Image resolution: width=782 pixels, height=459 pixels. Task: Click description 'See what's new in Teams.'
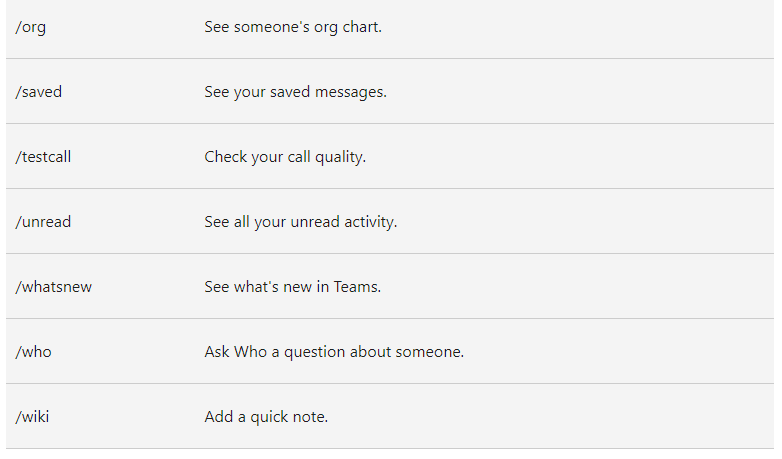[292, 287]
